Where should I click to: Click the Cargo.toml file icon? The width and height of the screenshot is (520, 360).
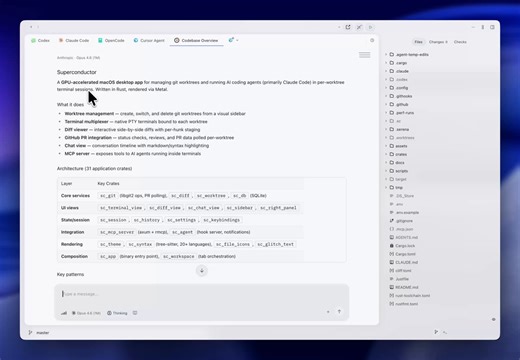(392, 254)
